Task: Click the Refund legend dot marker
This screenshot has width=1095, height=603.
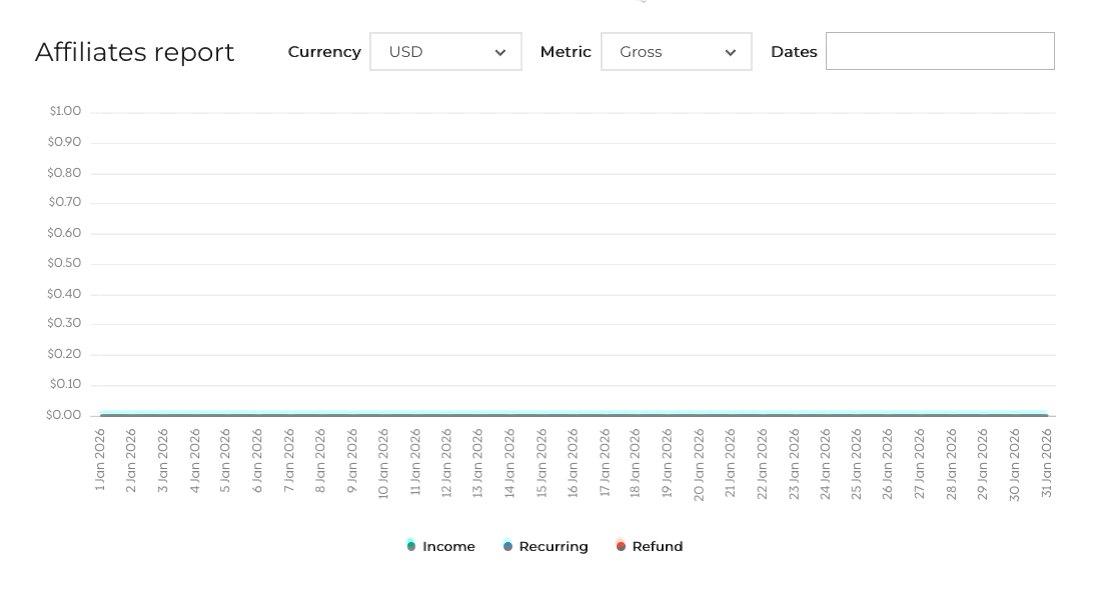Action: click(x=621, y=546)
